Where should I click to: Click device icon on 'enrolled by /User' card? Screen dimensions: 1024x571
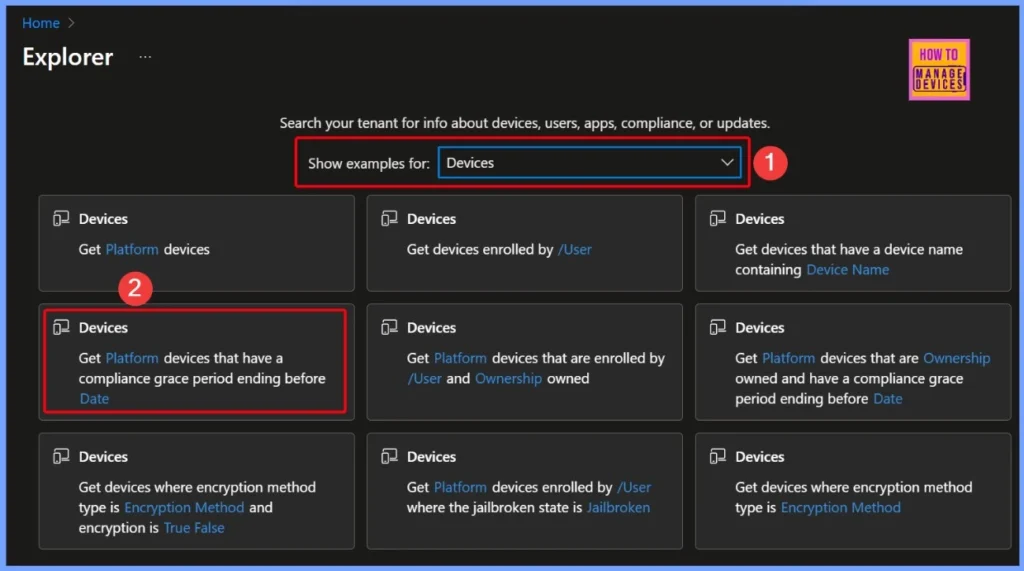click(389, 218)
